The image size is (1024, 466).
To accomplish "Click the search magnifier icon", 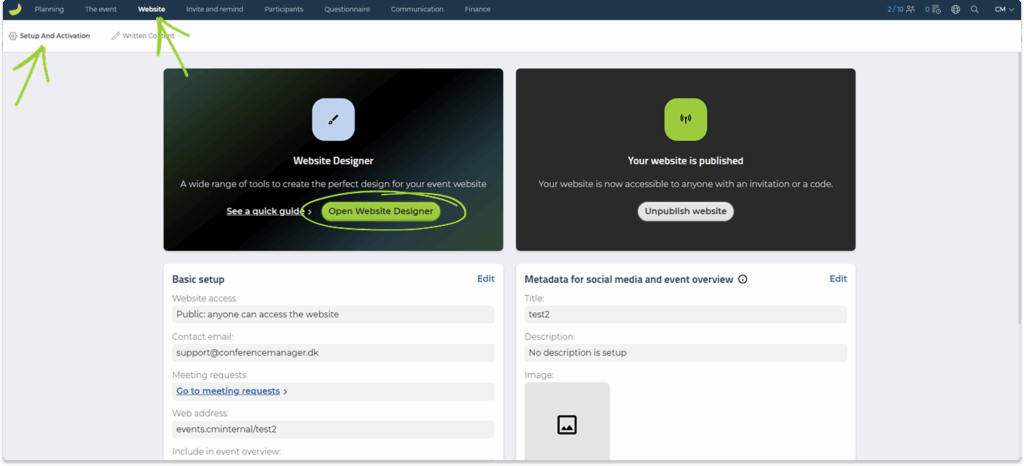I will [975, 9].
